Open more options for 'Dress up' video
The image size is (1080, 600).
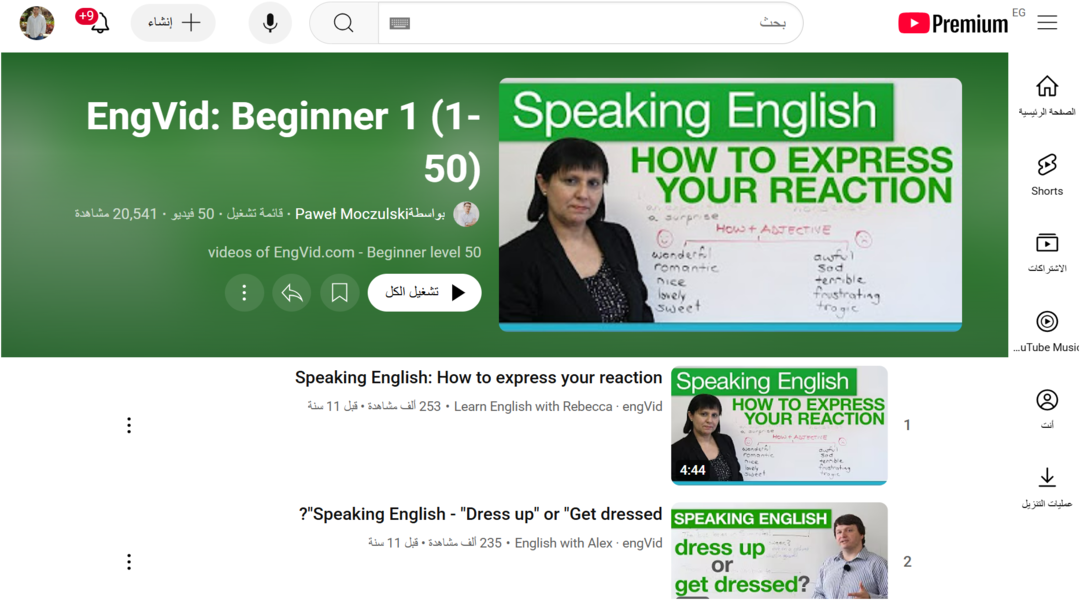click(x=129, y=561)
